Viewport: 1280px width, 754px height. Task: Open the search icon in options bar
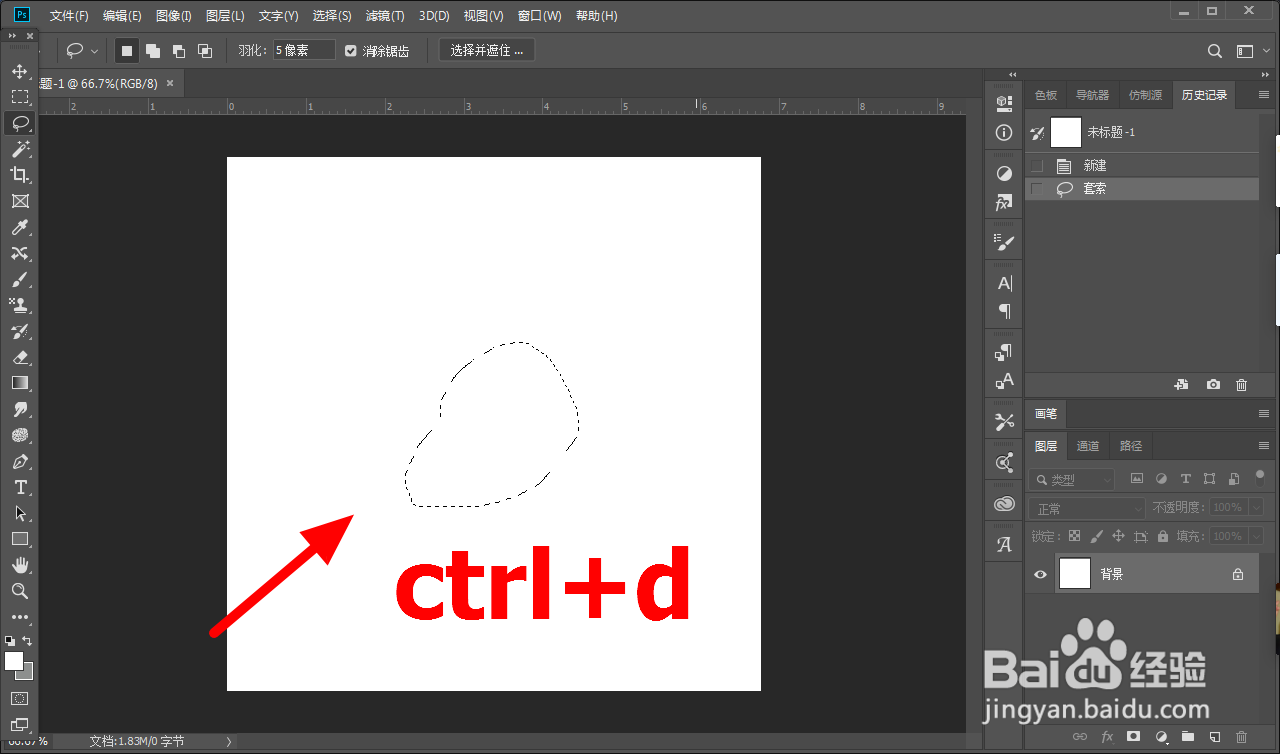click(1215, 51)
